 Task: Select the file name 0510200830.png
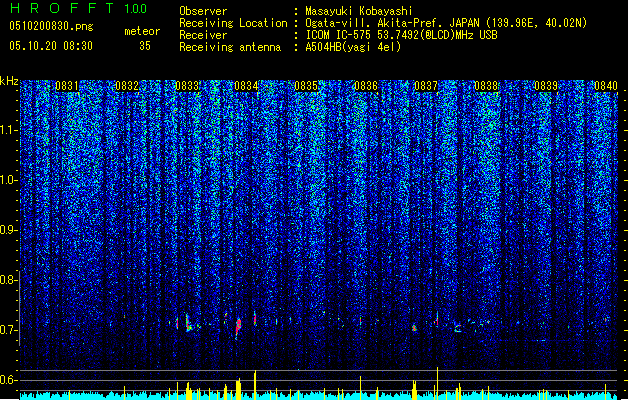51,26
